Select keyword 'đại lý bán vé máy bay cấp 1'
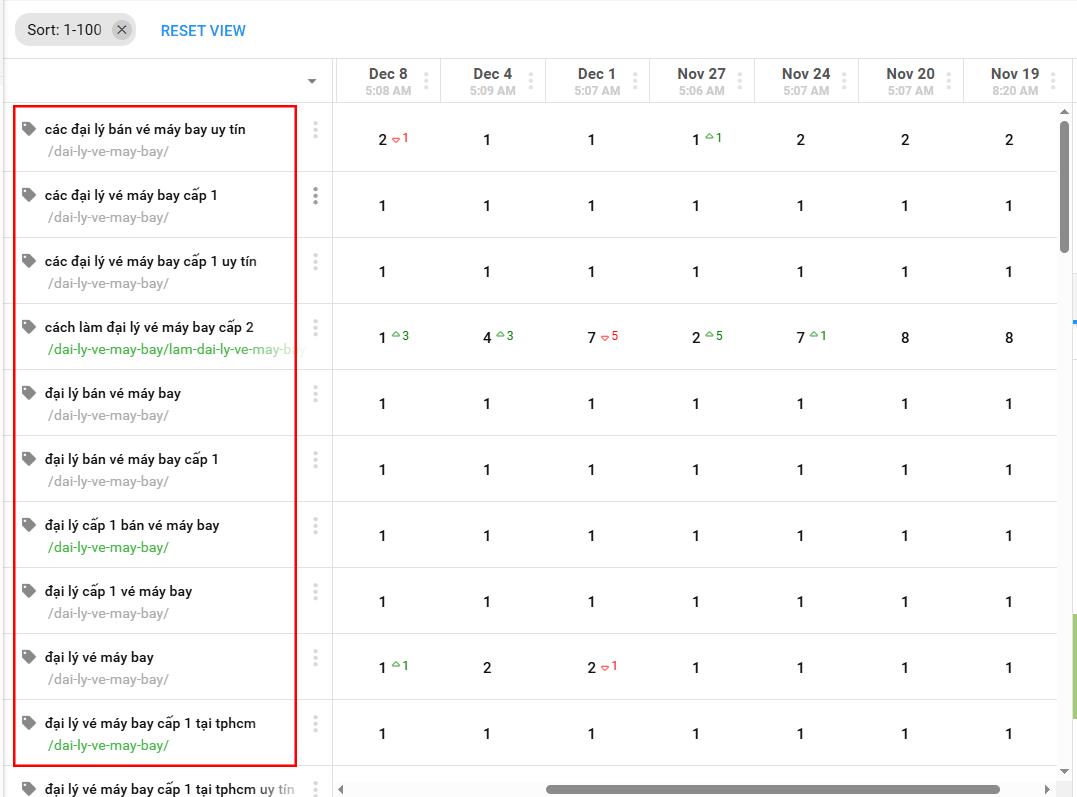The image size is (1077, 797). pos(131,459)
